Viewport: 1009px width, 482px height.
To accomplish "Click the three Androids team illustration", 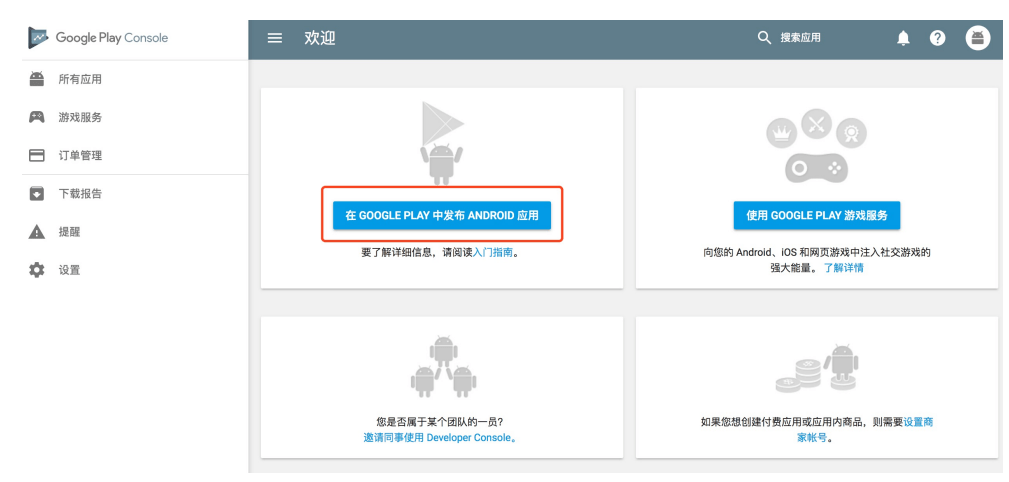I will (443, 367).
